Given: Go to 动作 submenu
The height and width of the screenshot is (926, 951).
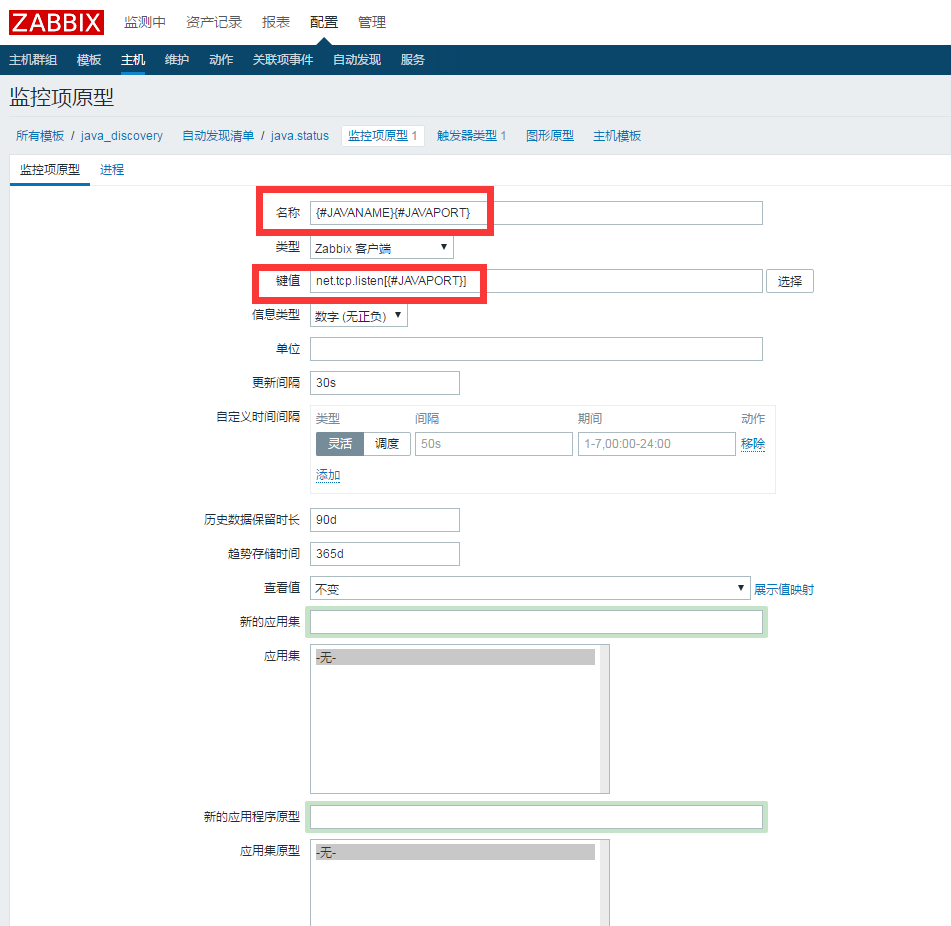Looking at the screenshot, I should click(x=221, y=60).
